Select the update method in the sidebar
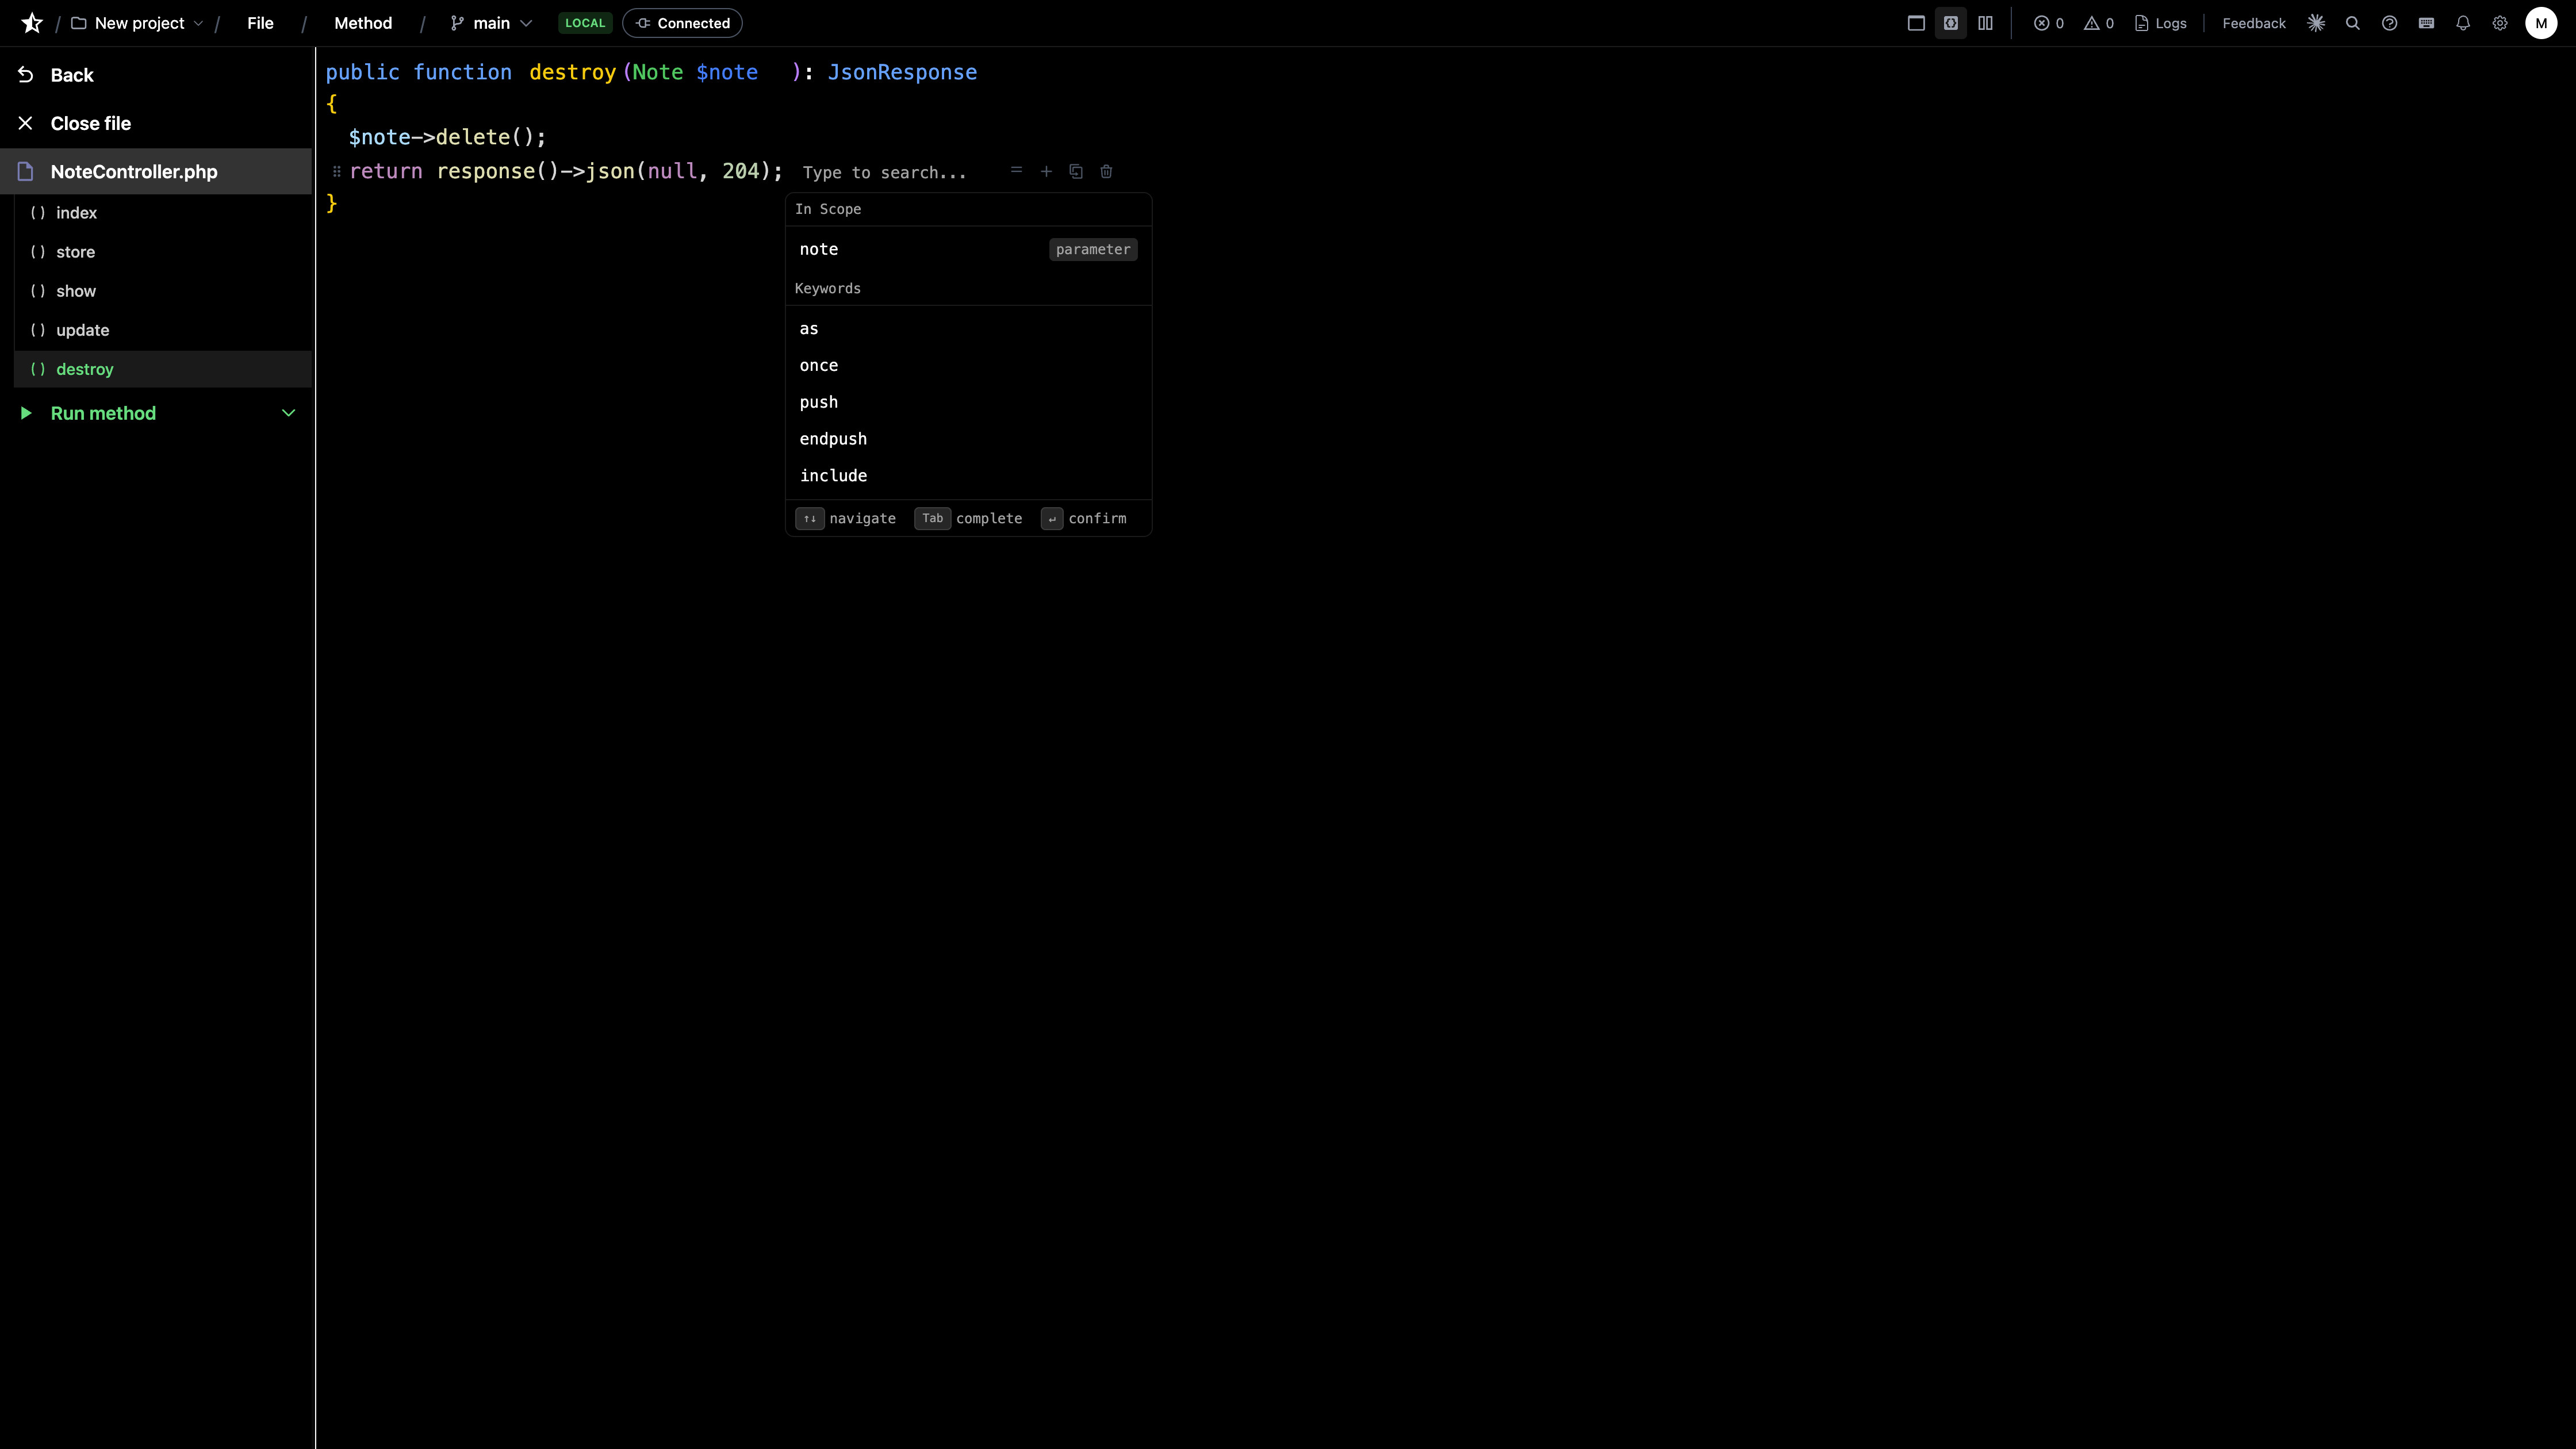 tap(82, 329)
